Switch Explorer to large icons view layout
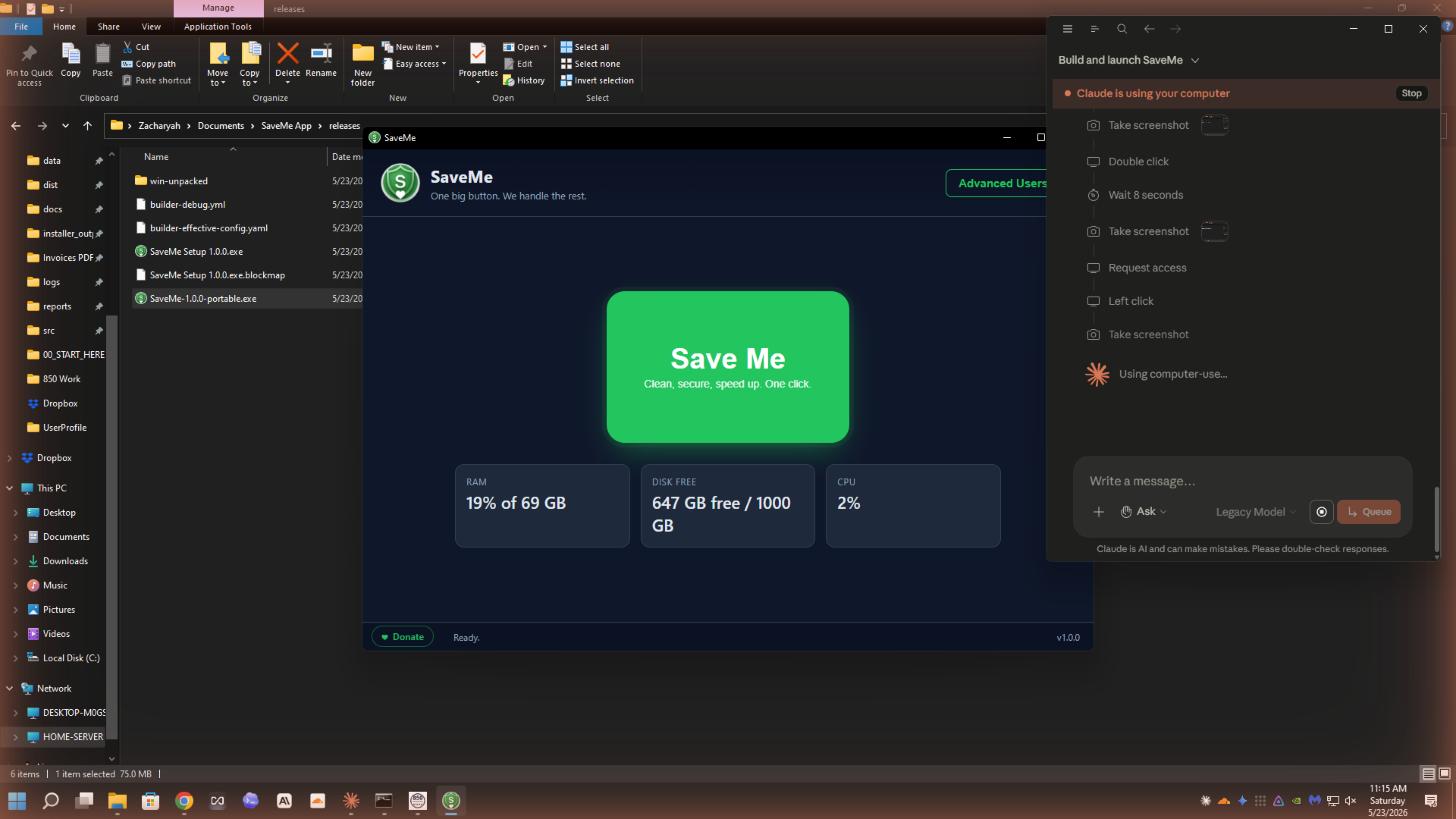This screenshot has height=819, width=1456. [1445, 774]
